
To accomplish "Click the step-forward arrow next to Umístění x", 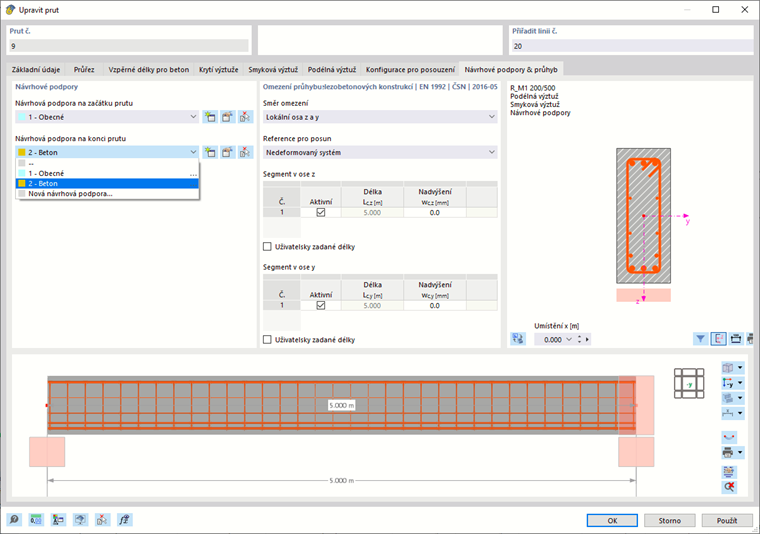I will click(587, 339).
